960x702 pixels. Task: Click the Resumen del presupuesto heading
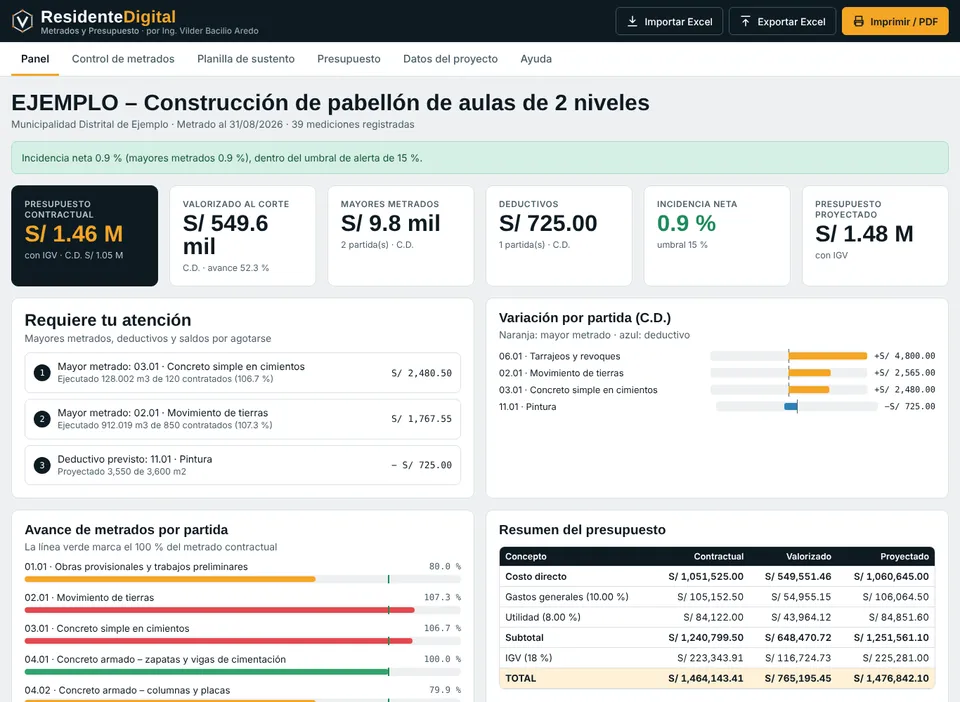(582, 529)
